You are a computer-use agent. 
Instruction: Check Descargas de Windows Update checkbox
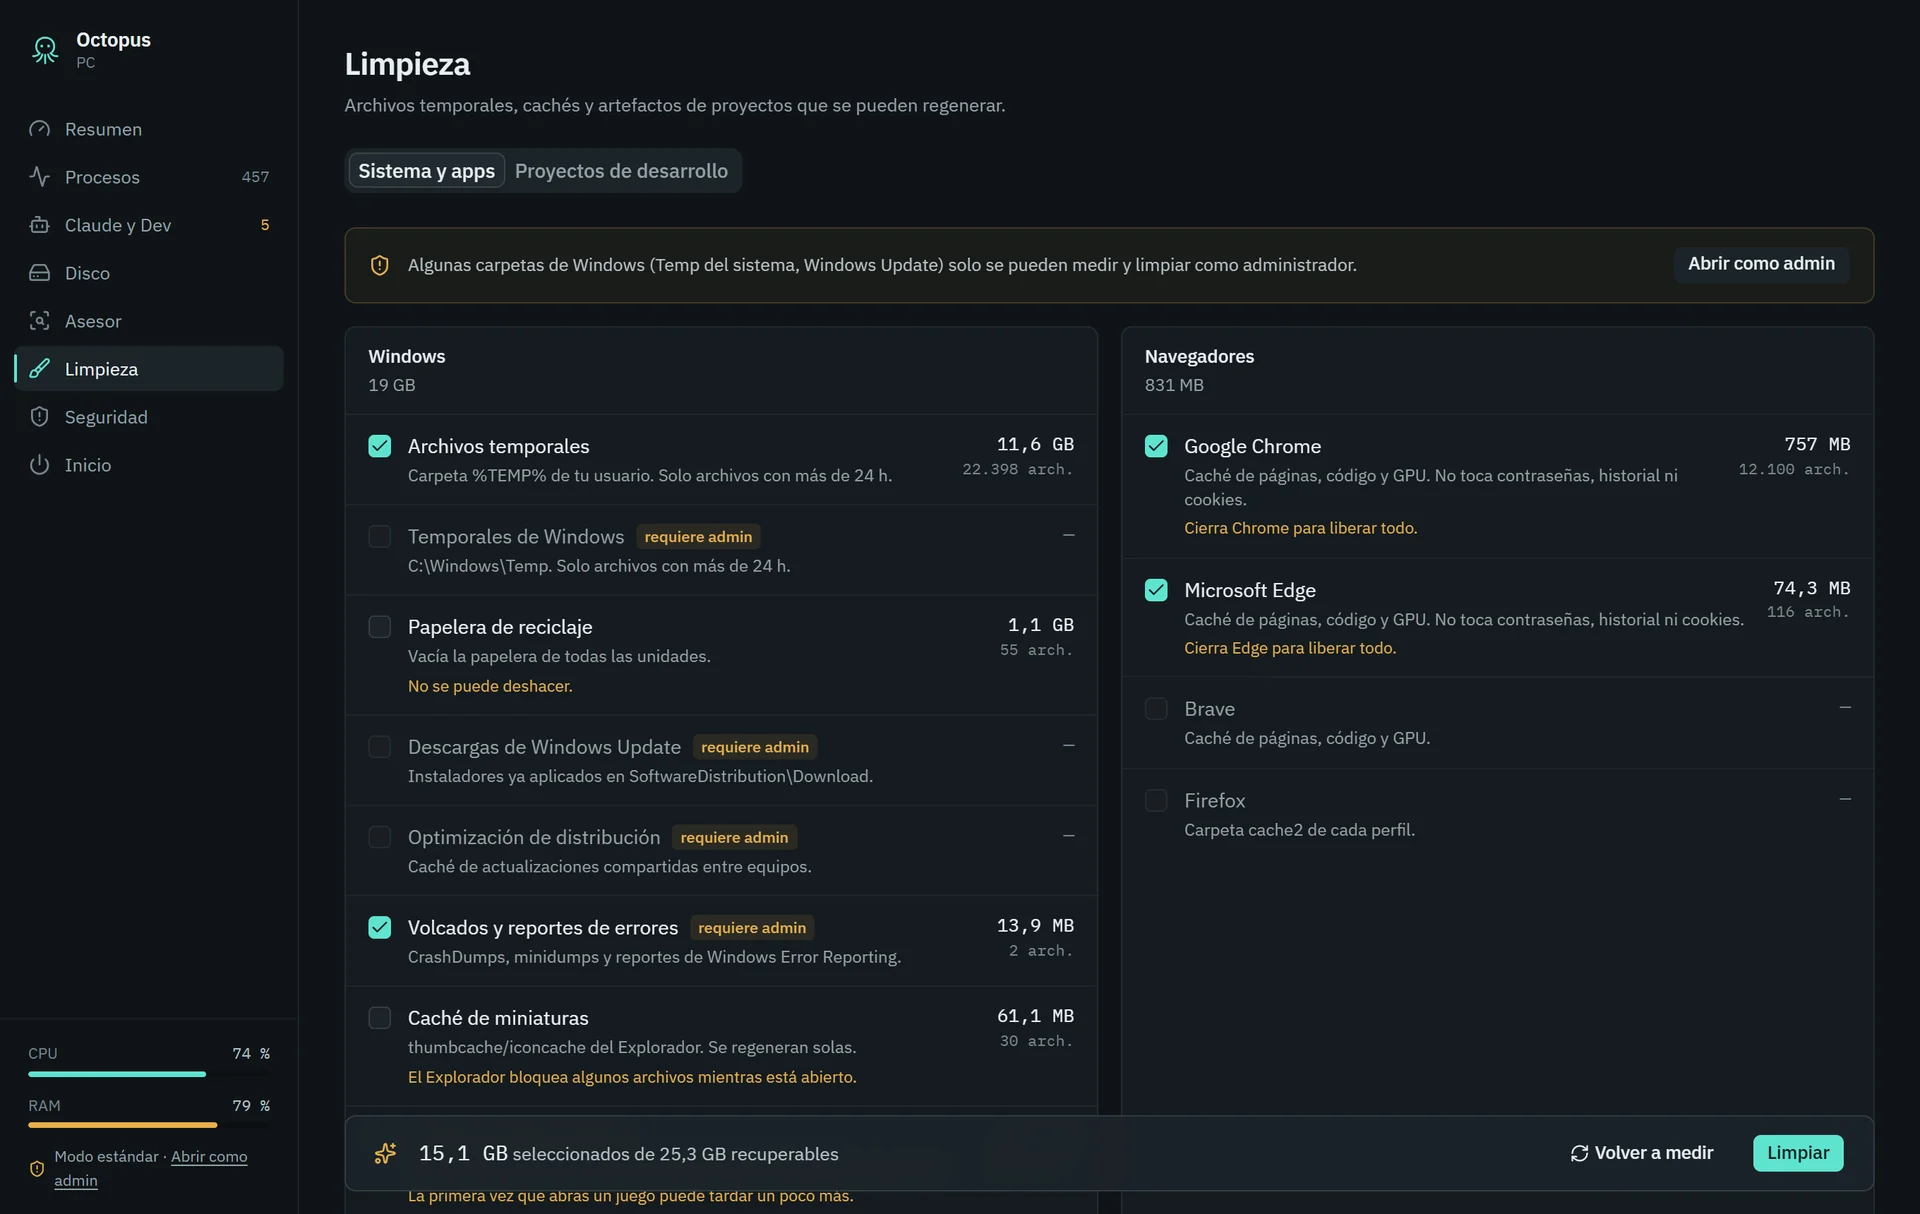[380, 747]
